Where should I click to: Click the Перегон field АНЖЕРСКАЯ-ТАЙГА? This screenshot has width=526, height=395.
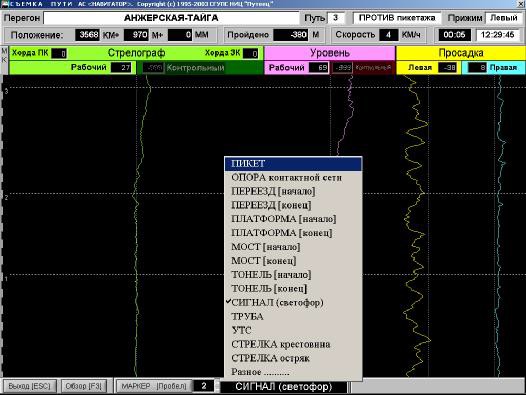[171, 18]
